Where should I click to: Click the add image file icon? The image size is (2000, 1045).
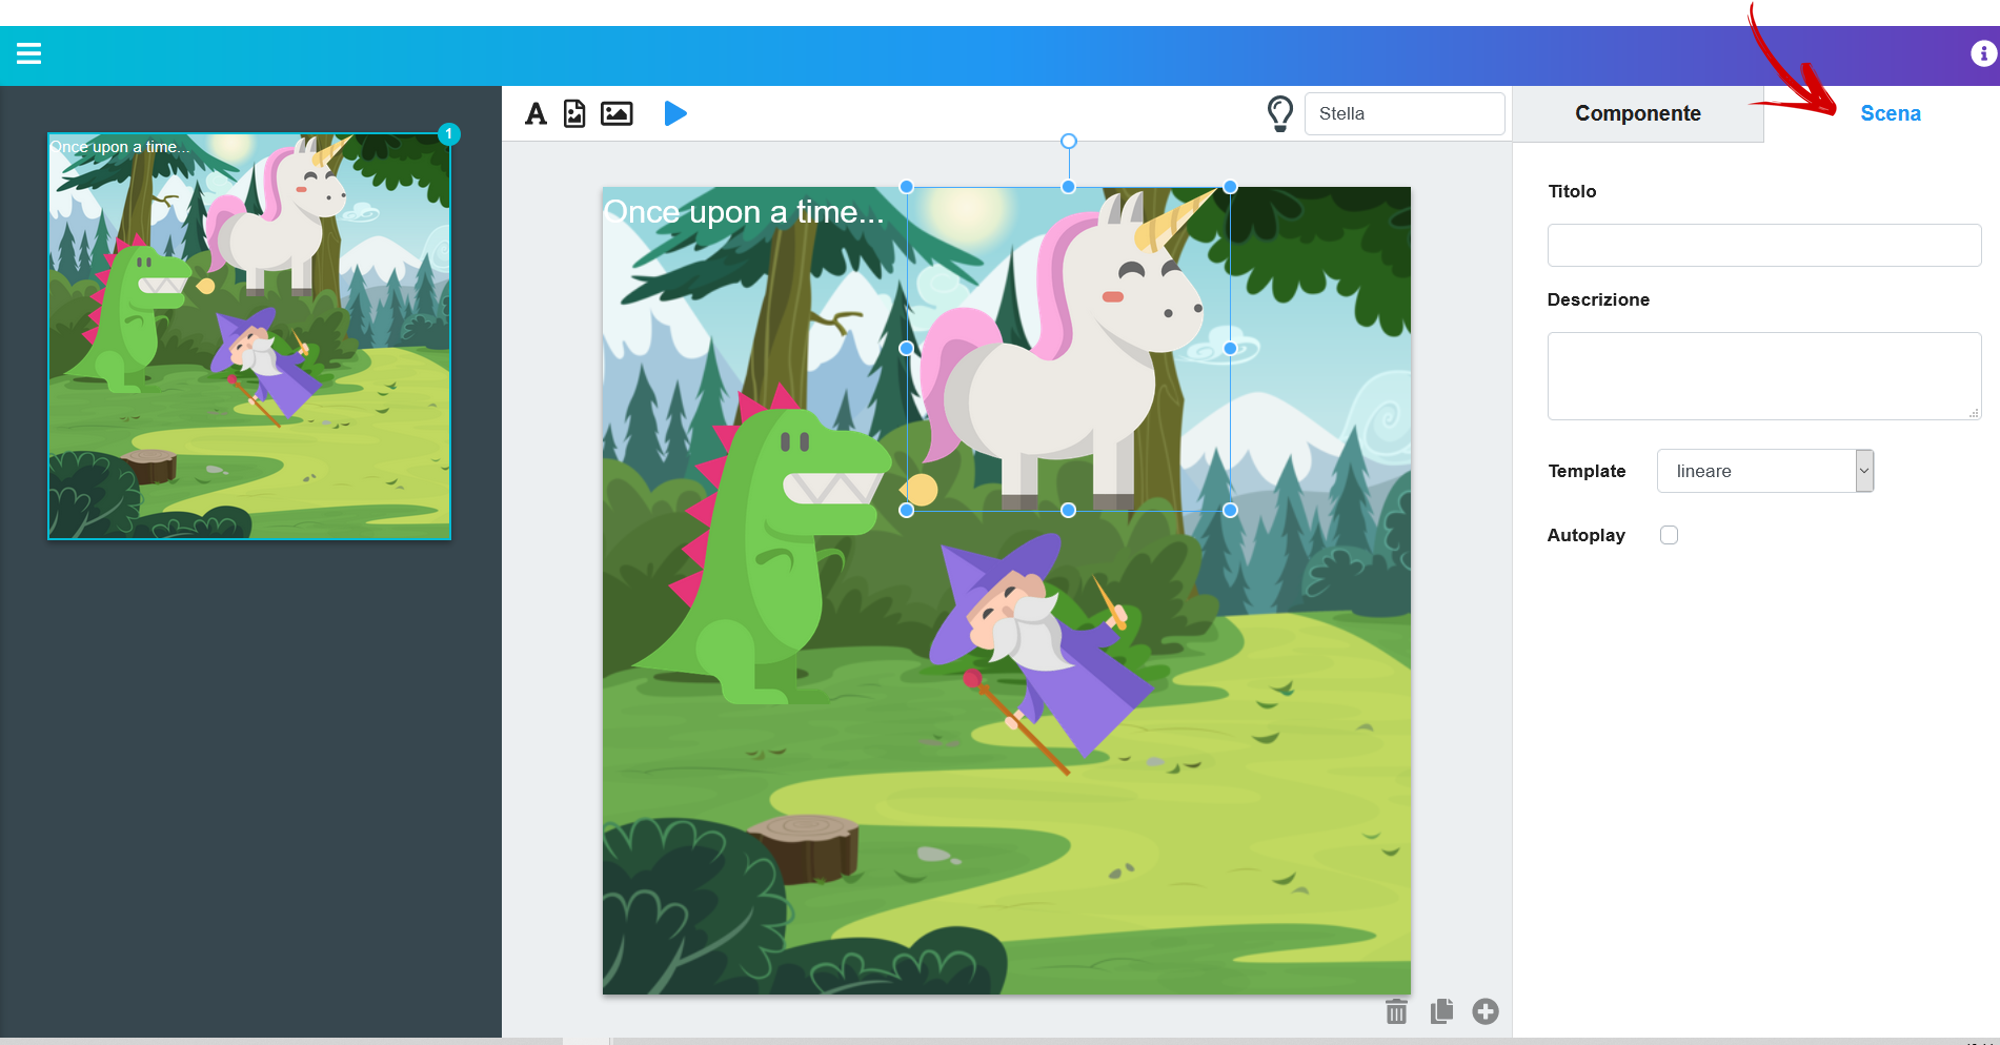pyautogui.click(x=575, y=114)
